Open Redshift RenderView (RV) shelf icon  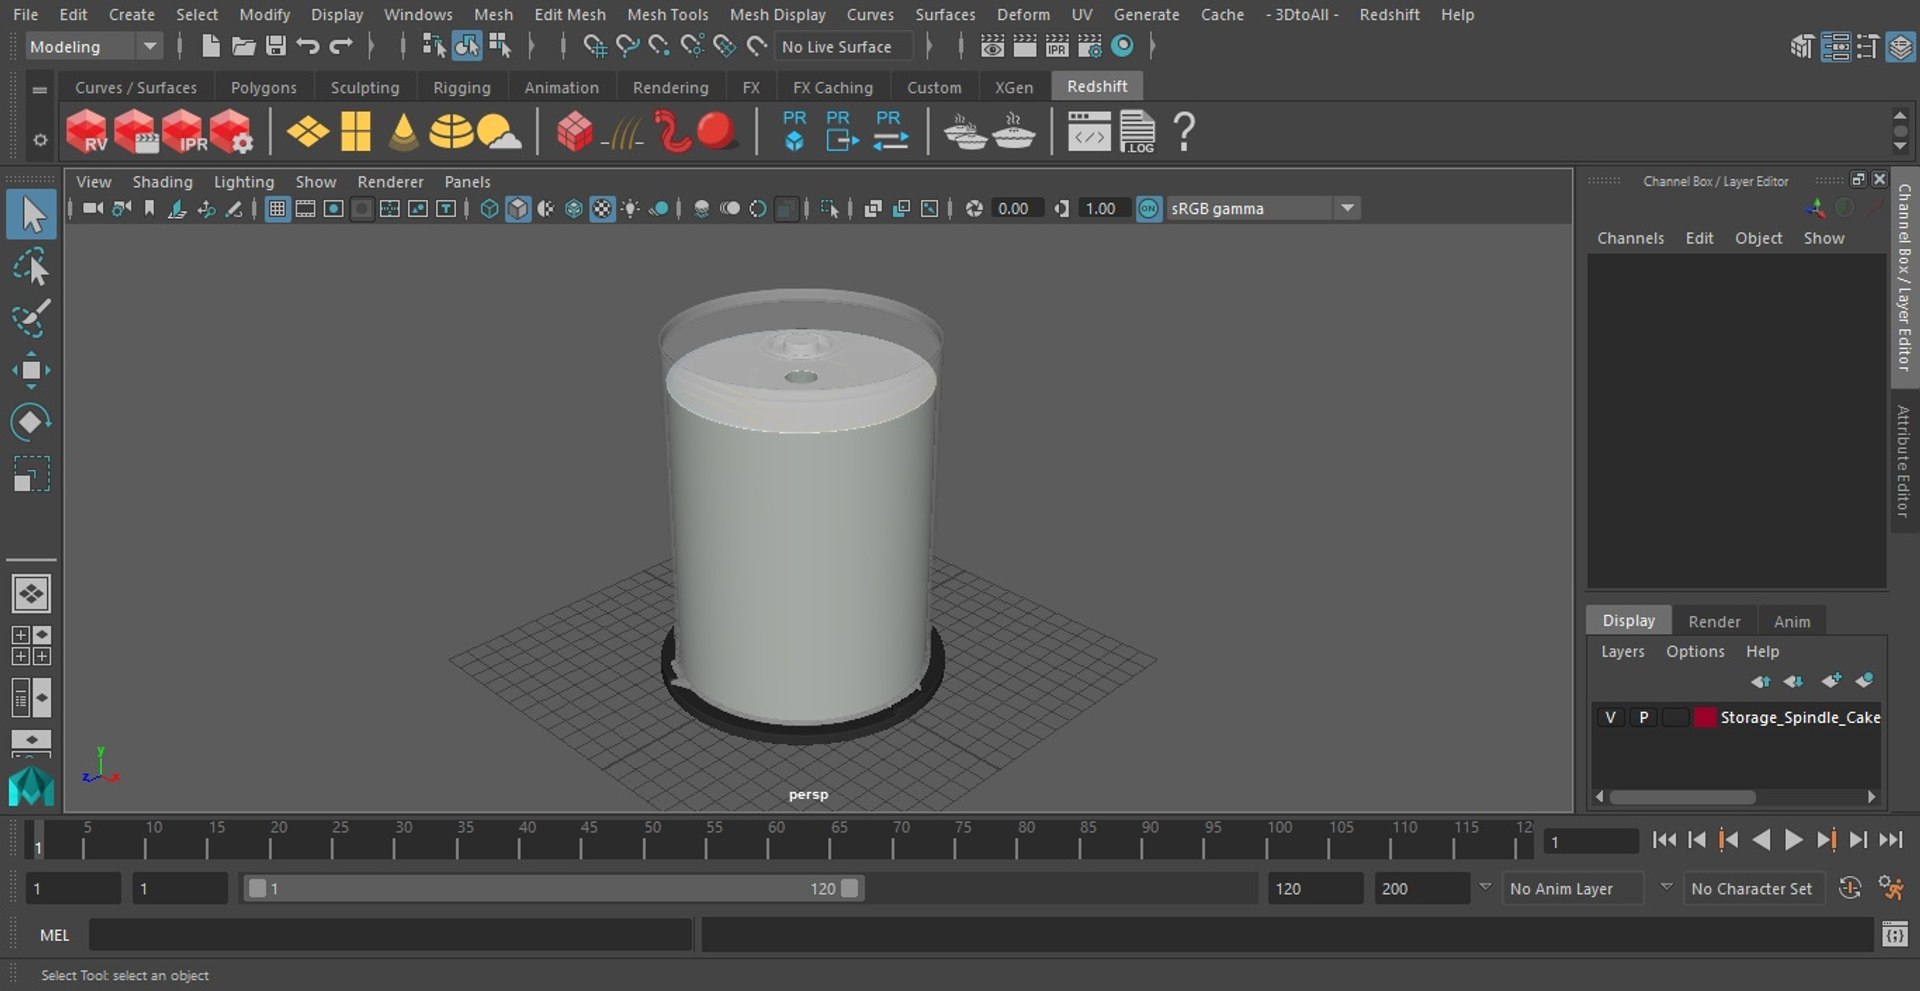pyautogui.click(x=87, y=131)
